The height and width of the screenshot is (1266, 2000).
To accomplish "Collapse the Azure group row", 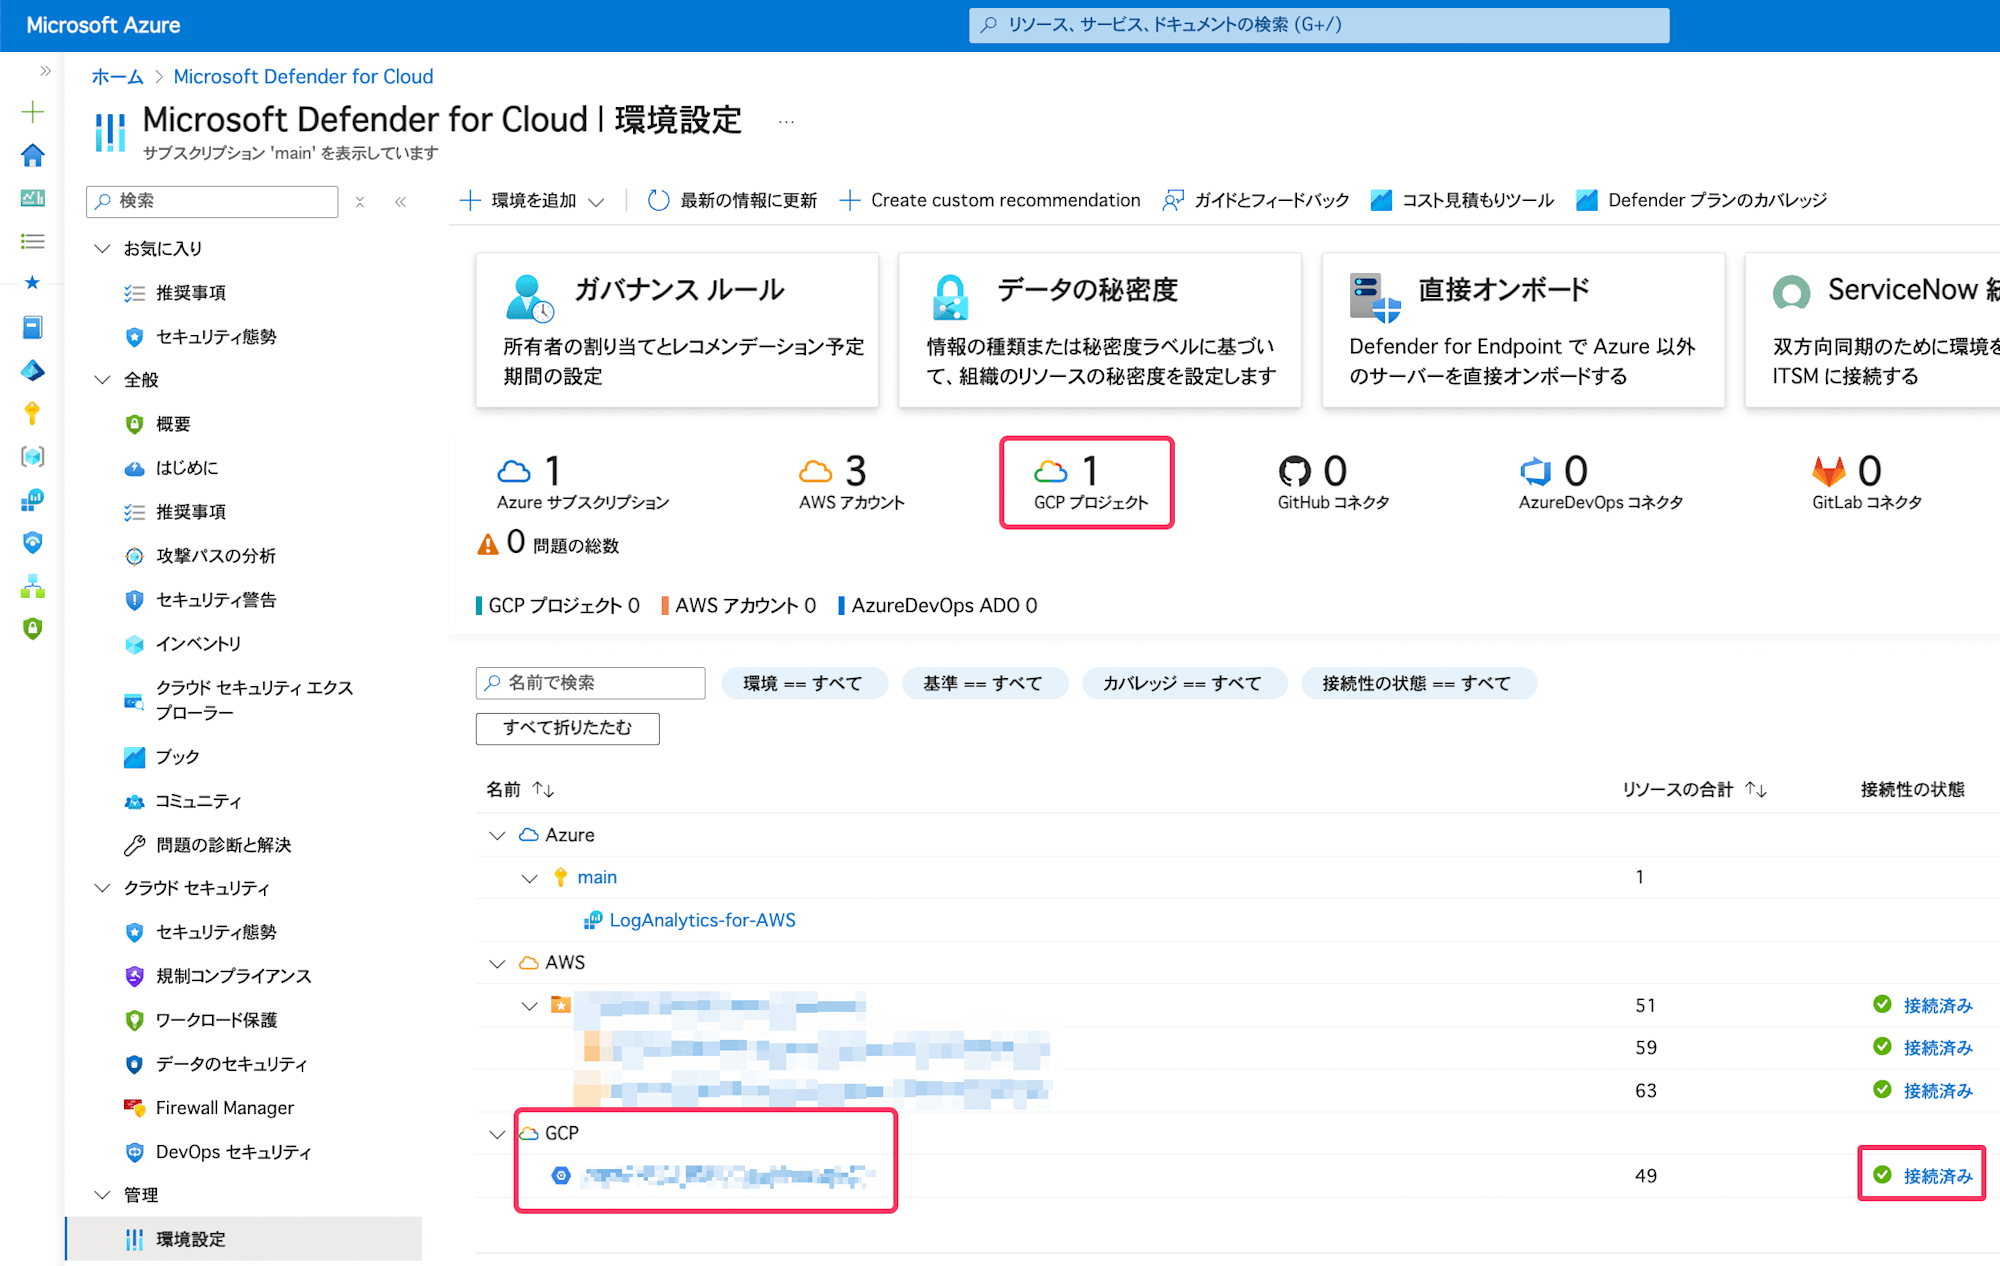I will 497,835.
